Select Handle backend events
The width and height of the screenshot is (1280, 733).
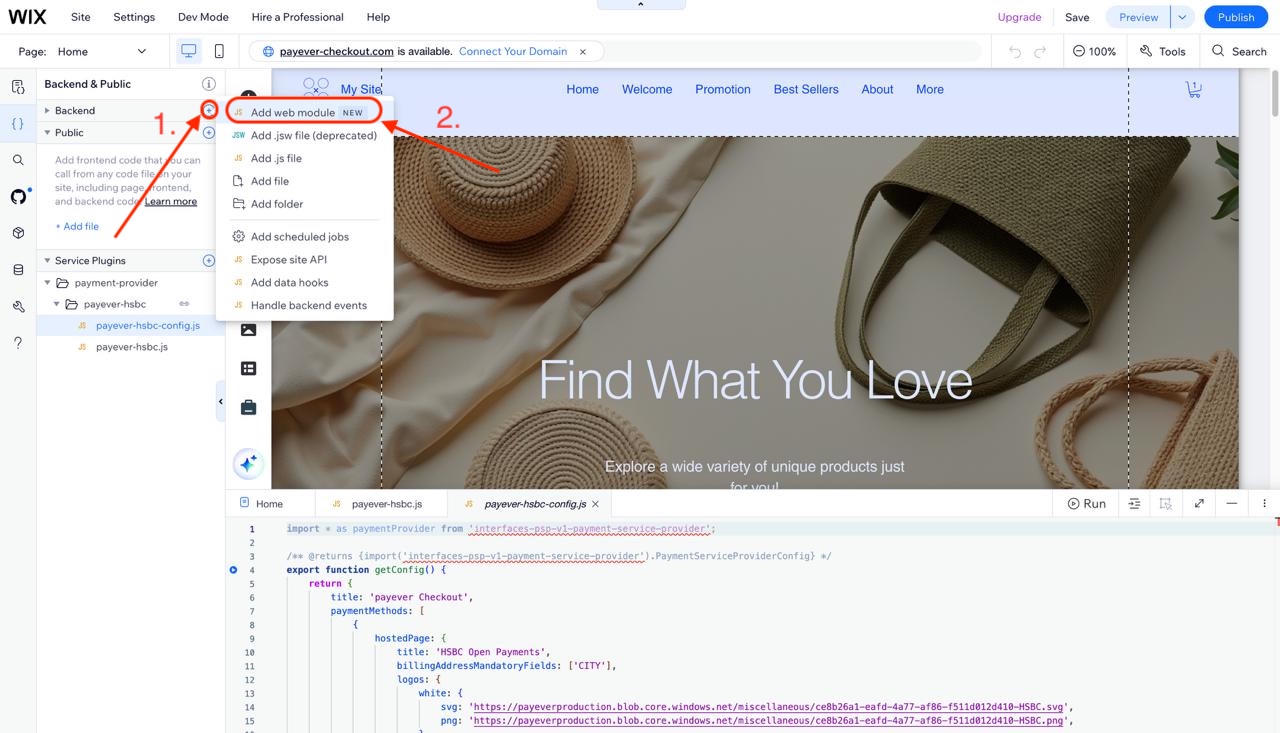[x=304, y=305]
